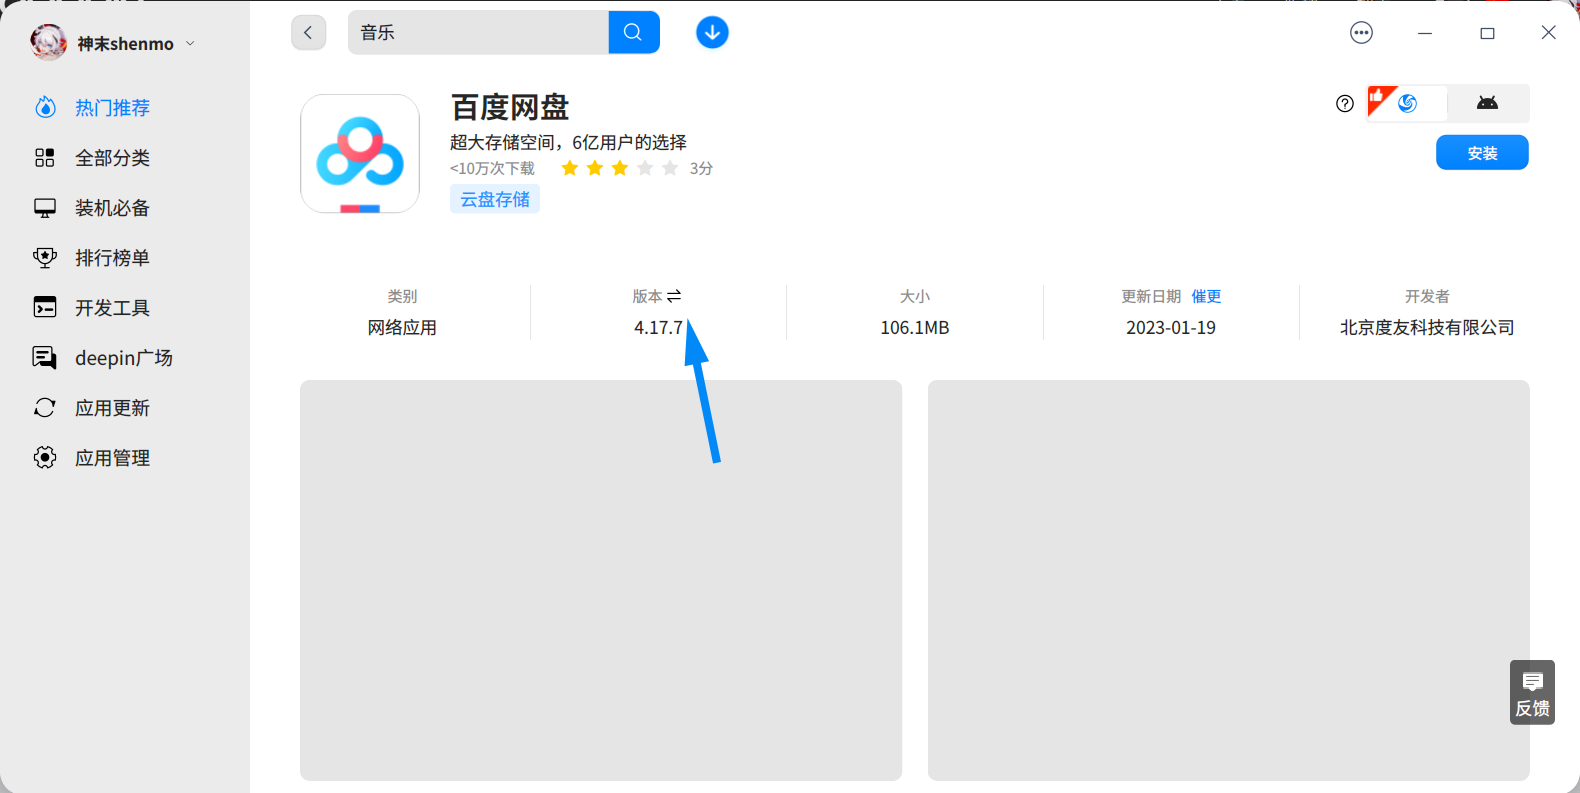Click the update date 2023-01-19
The height and width of the screenshot is (793, 1580).
[1171, 328]
